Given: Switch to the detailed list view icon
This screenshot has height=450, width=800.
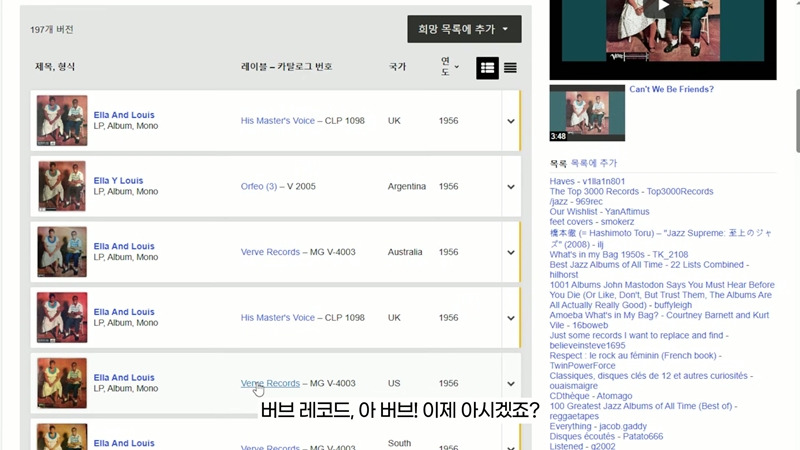Looking at the screenshot, I should pyautogui.click(x=487, y=68).
